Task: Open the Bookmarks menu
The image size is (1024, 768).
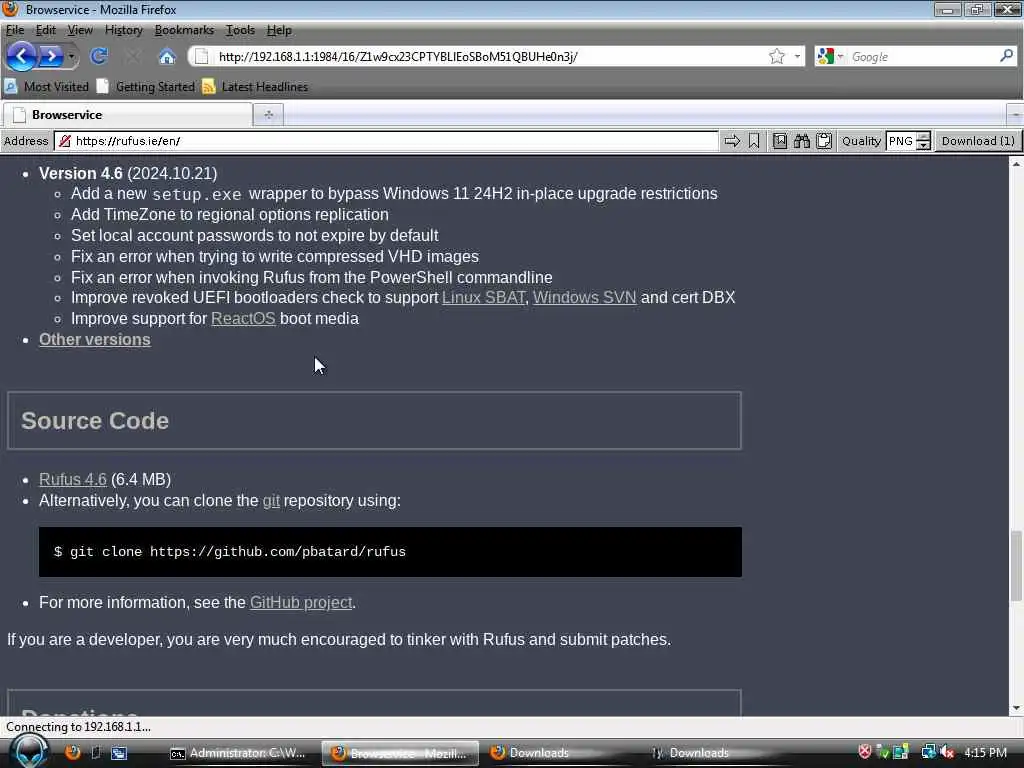Action: tap(184, 30)
